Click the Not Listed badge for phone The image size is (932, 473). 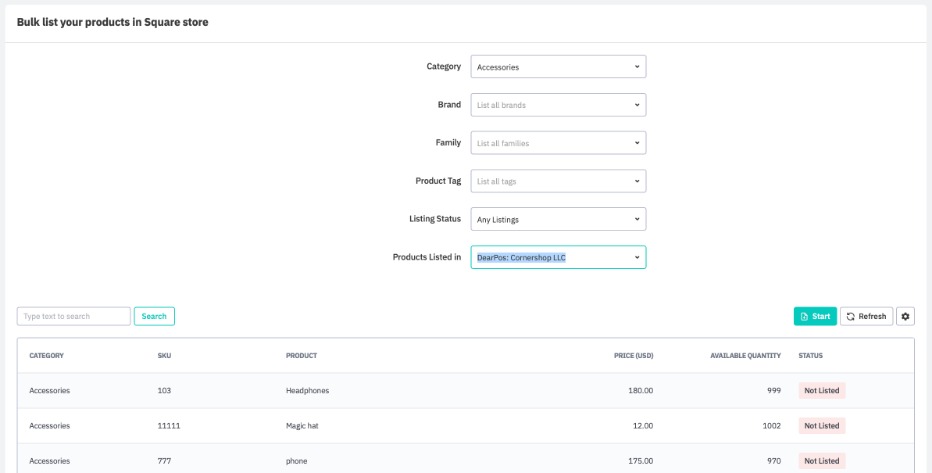pos(821,461)
